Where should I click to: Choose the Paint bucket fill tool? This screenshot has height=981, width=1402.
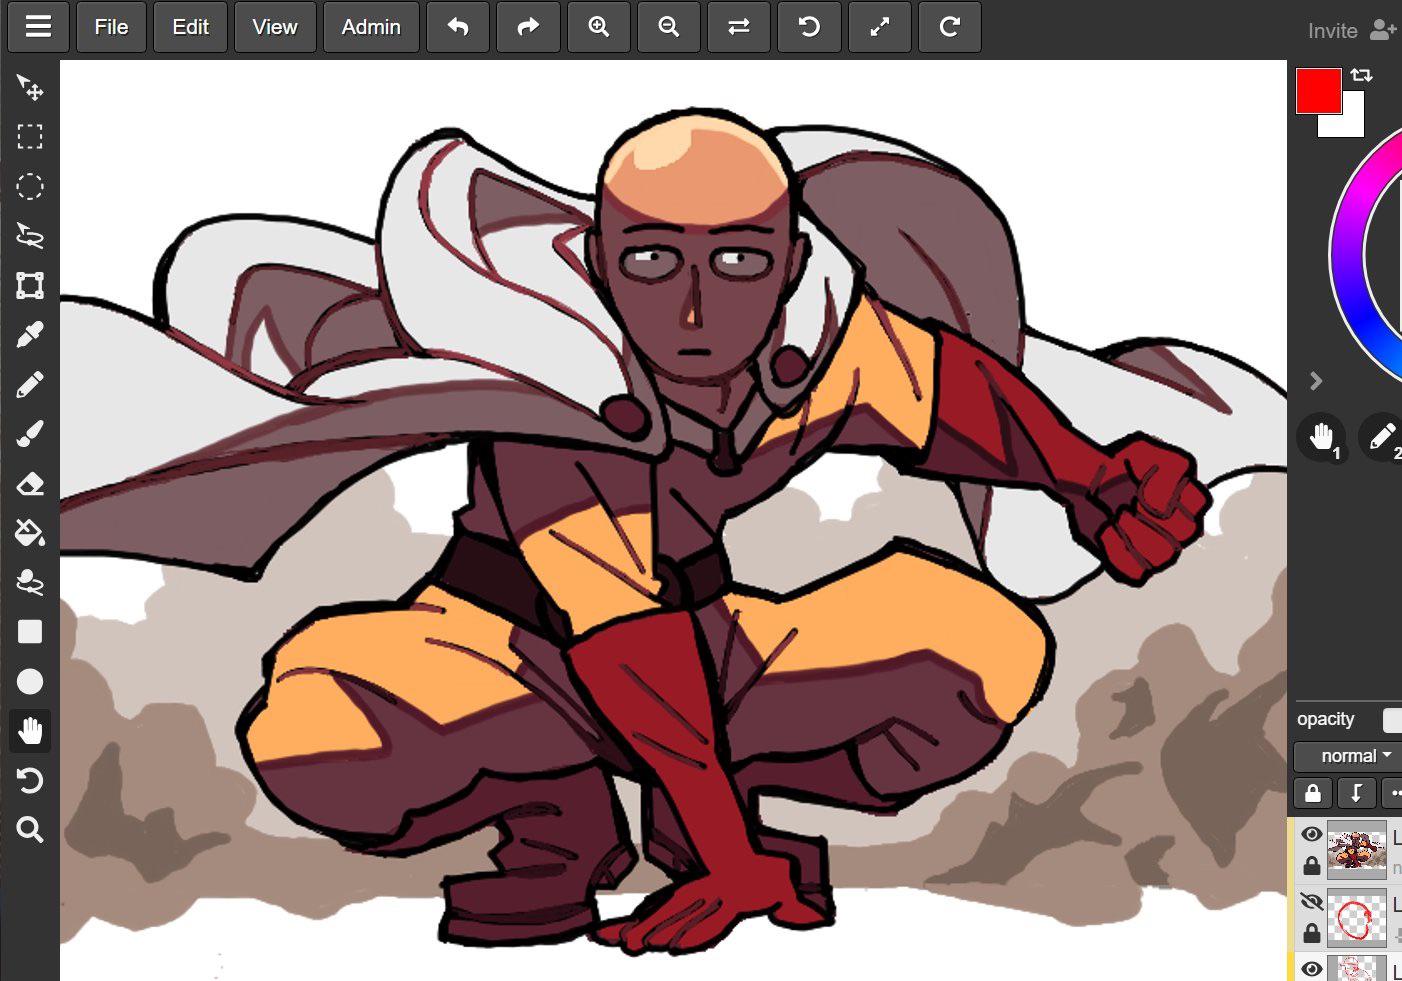[30, 533]
